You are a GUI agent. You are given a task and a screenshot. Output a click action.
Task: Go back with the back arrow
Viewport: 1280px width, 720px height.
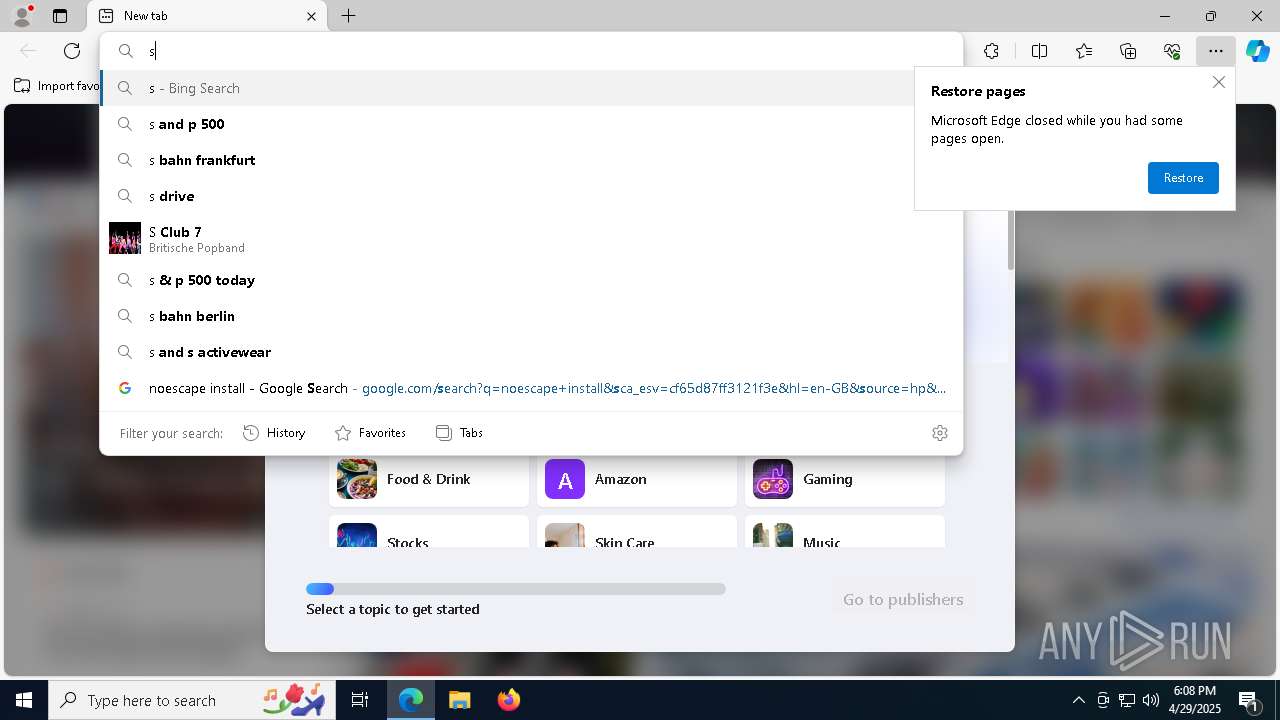coord(28,51)
